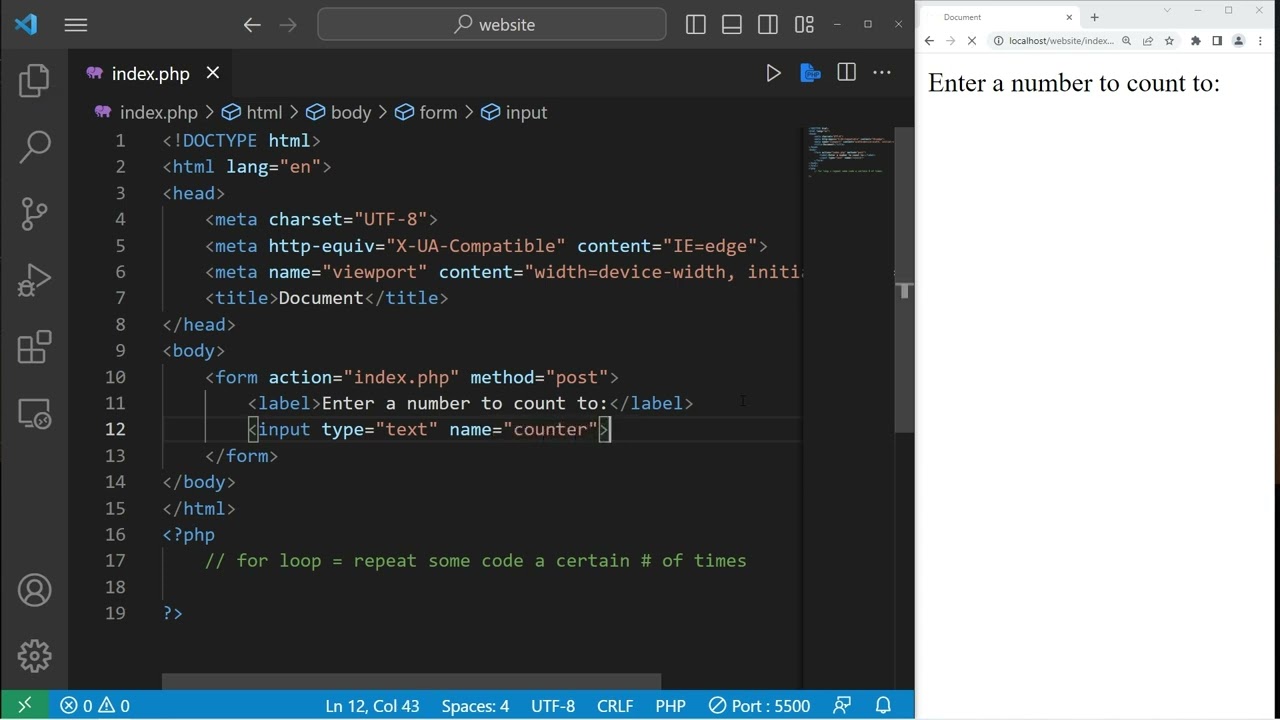Open a new tab in Chrome
This screenshot has height=720, width=1280.
[x=1094, y=17]
